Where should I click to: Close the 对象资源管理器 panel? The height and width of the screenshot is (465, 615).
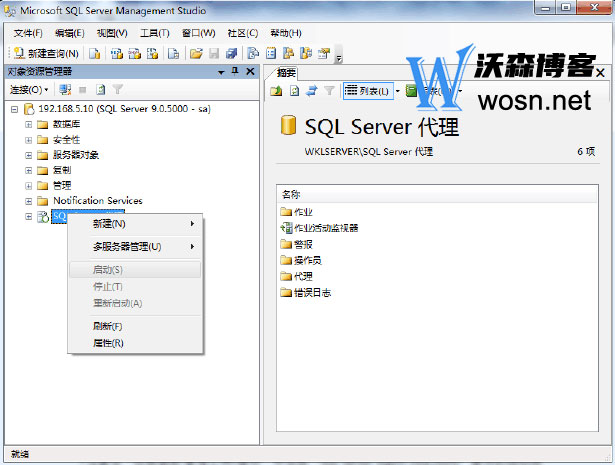tap(250, 71)
